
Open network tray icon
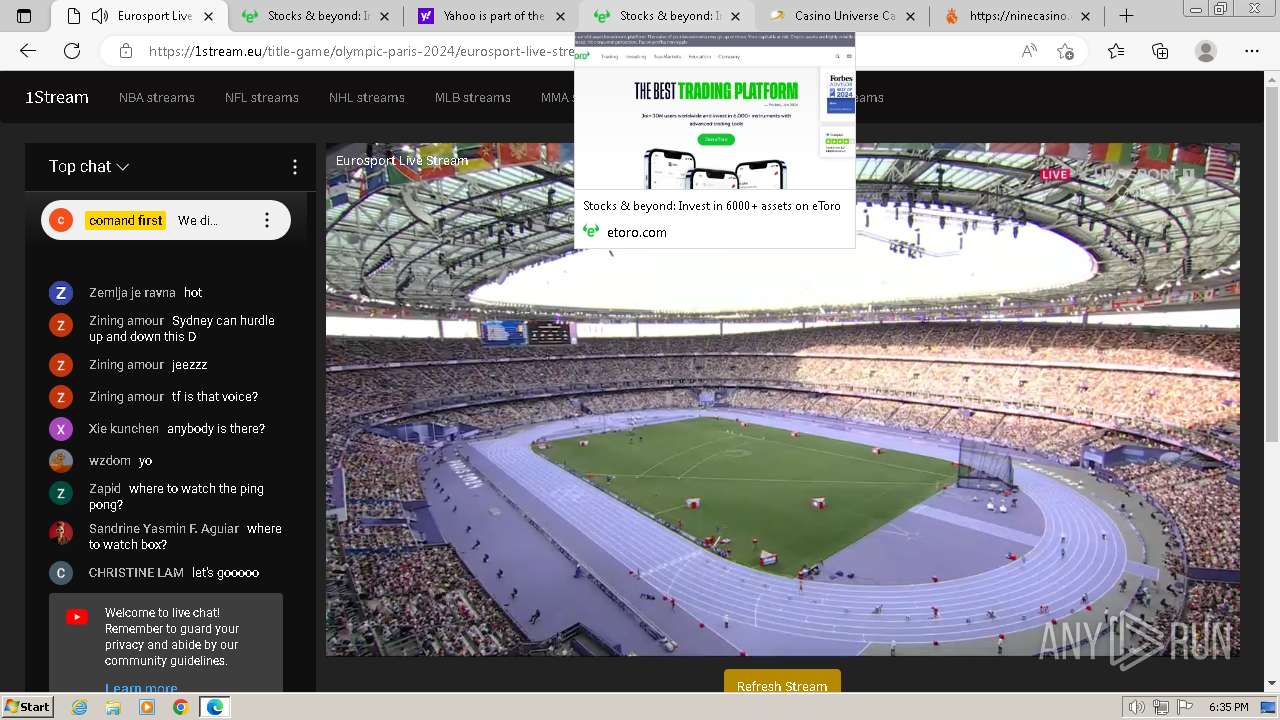[1159, 707]
